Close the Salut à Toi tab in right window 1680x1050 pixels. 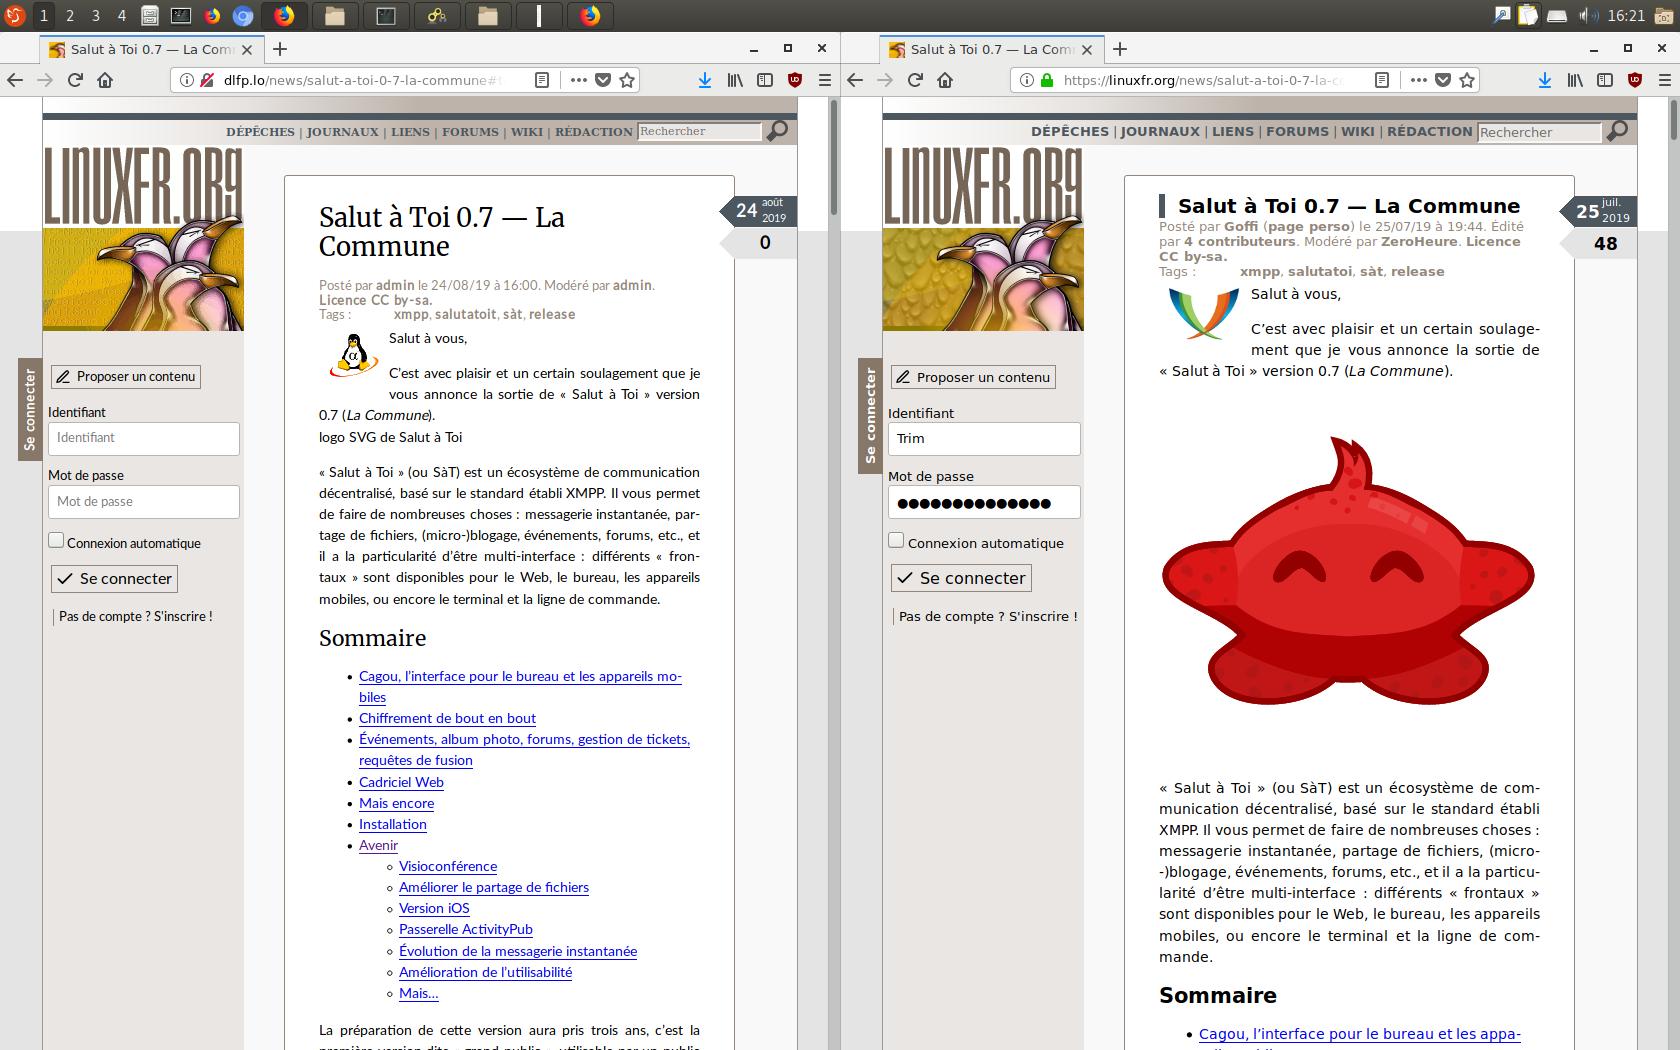tap(1089, 49)
